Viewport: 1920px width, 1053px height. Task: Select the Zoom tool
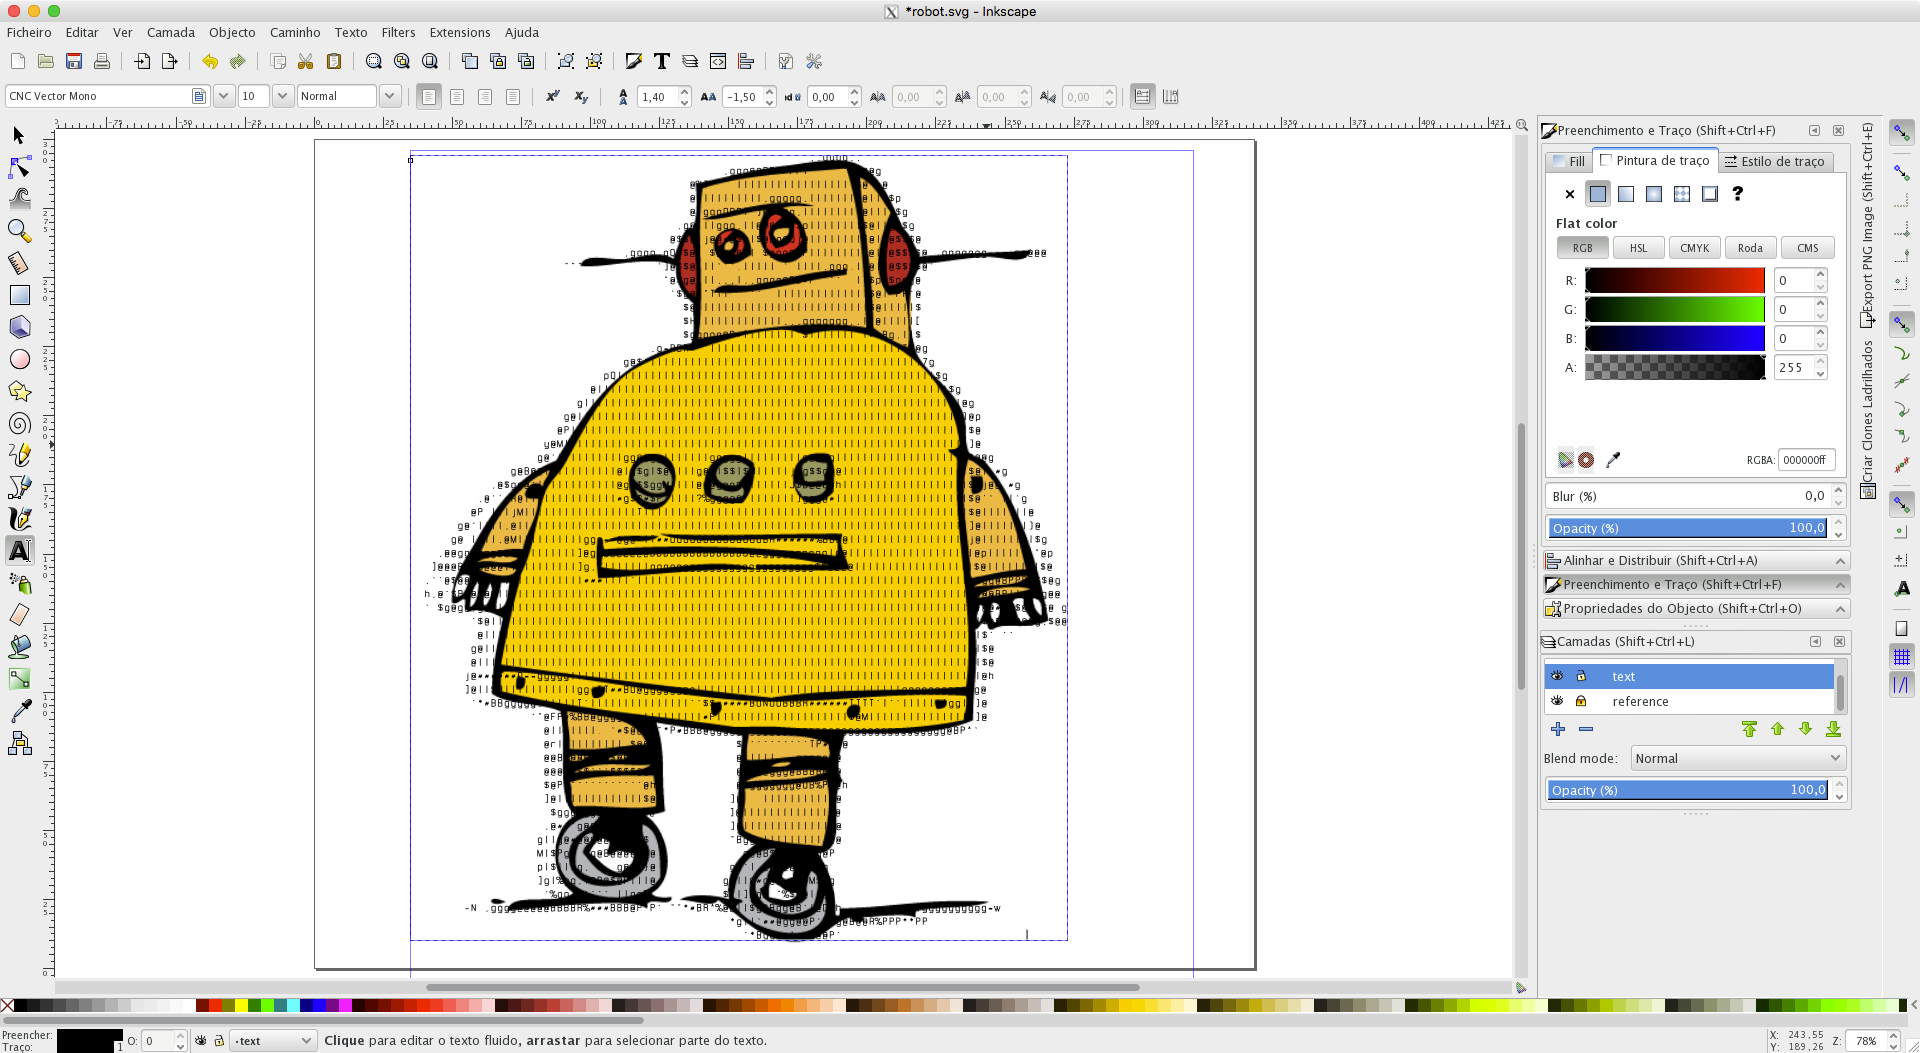20,231
